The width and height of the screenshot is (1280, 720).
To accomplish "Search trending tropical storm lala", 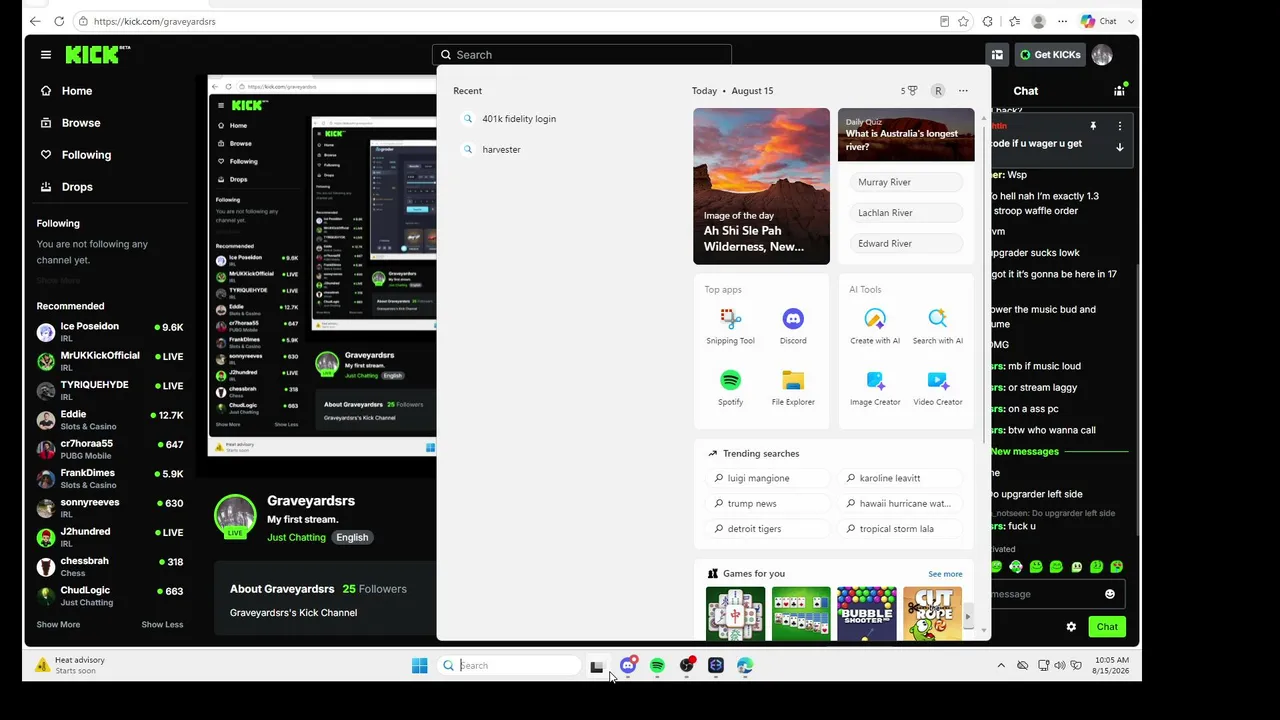I will pyautogui.click(x=899, y=529).
